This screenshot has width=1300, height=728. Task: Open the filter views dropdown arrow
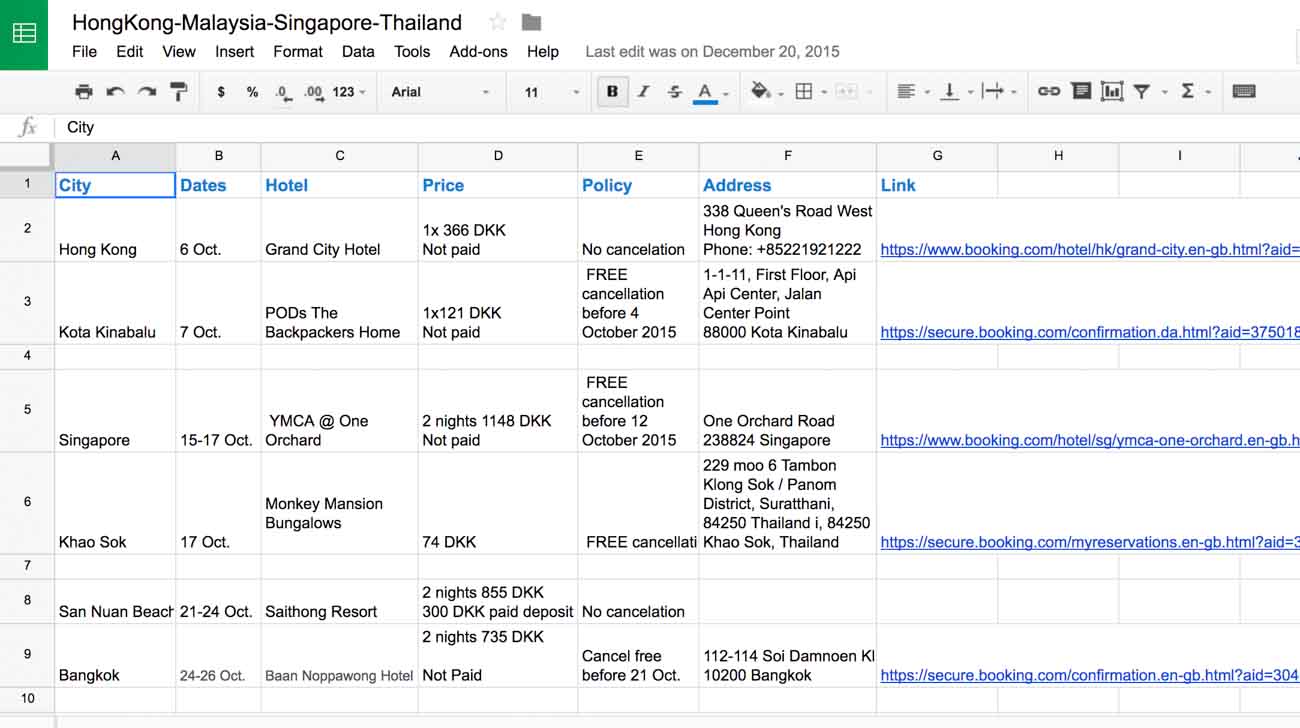(1165, 93)
